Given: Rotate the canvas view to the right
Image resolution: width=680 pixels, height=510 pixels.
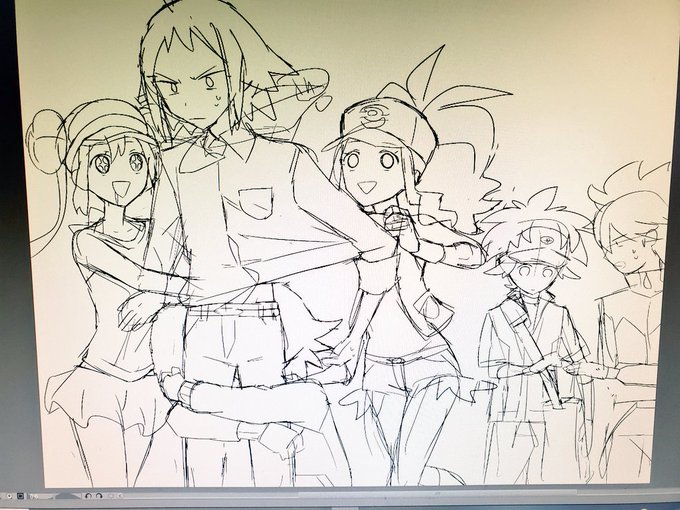Looking at the screenshot, I should 99,496.
